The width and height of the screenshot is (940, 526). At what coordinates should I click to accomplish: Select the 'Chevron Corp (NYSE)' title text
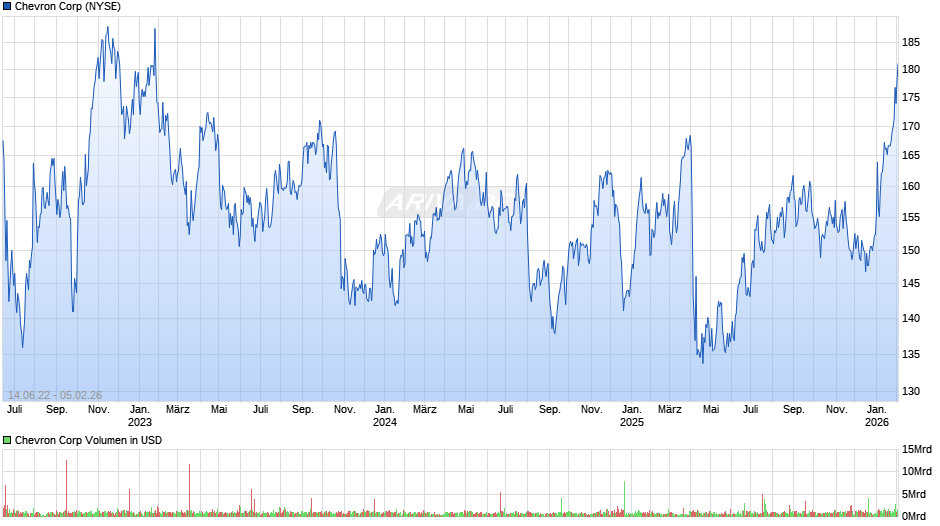click(68, 7)
